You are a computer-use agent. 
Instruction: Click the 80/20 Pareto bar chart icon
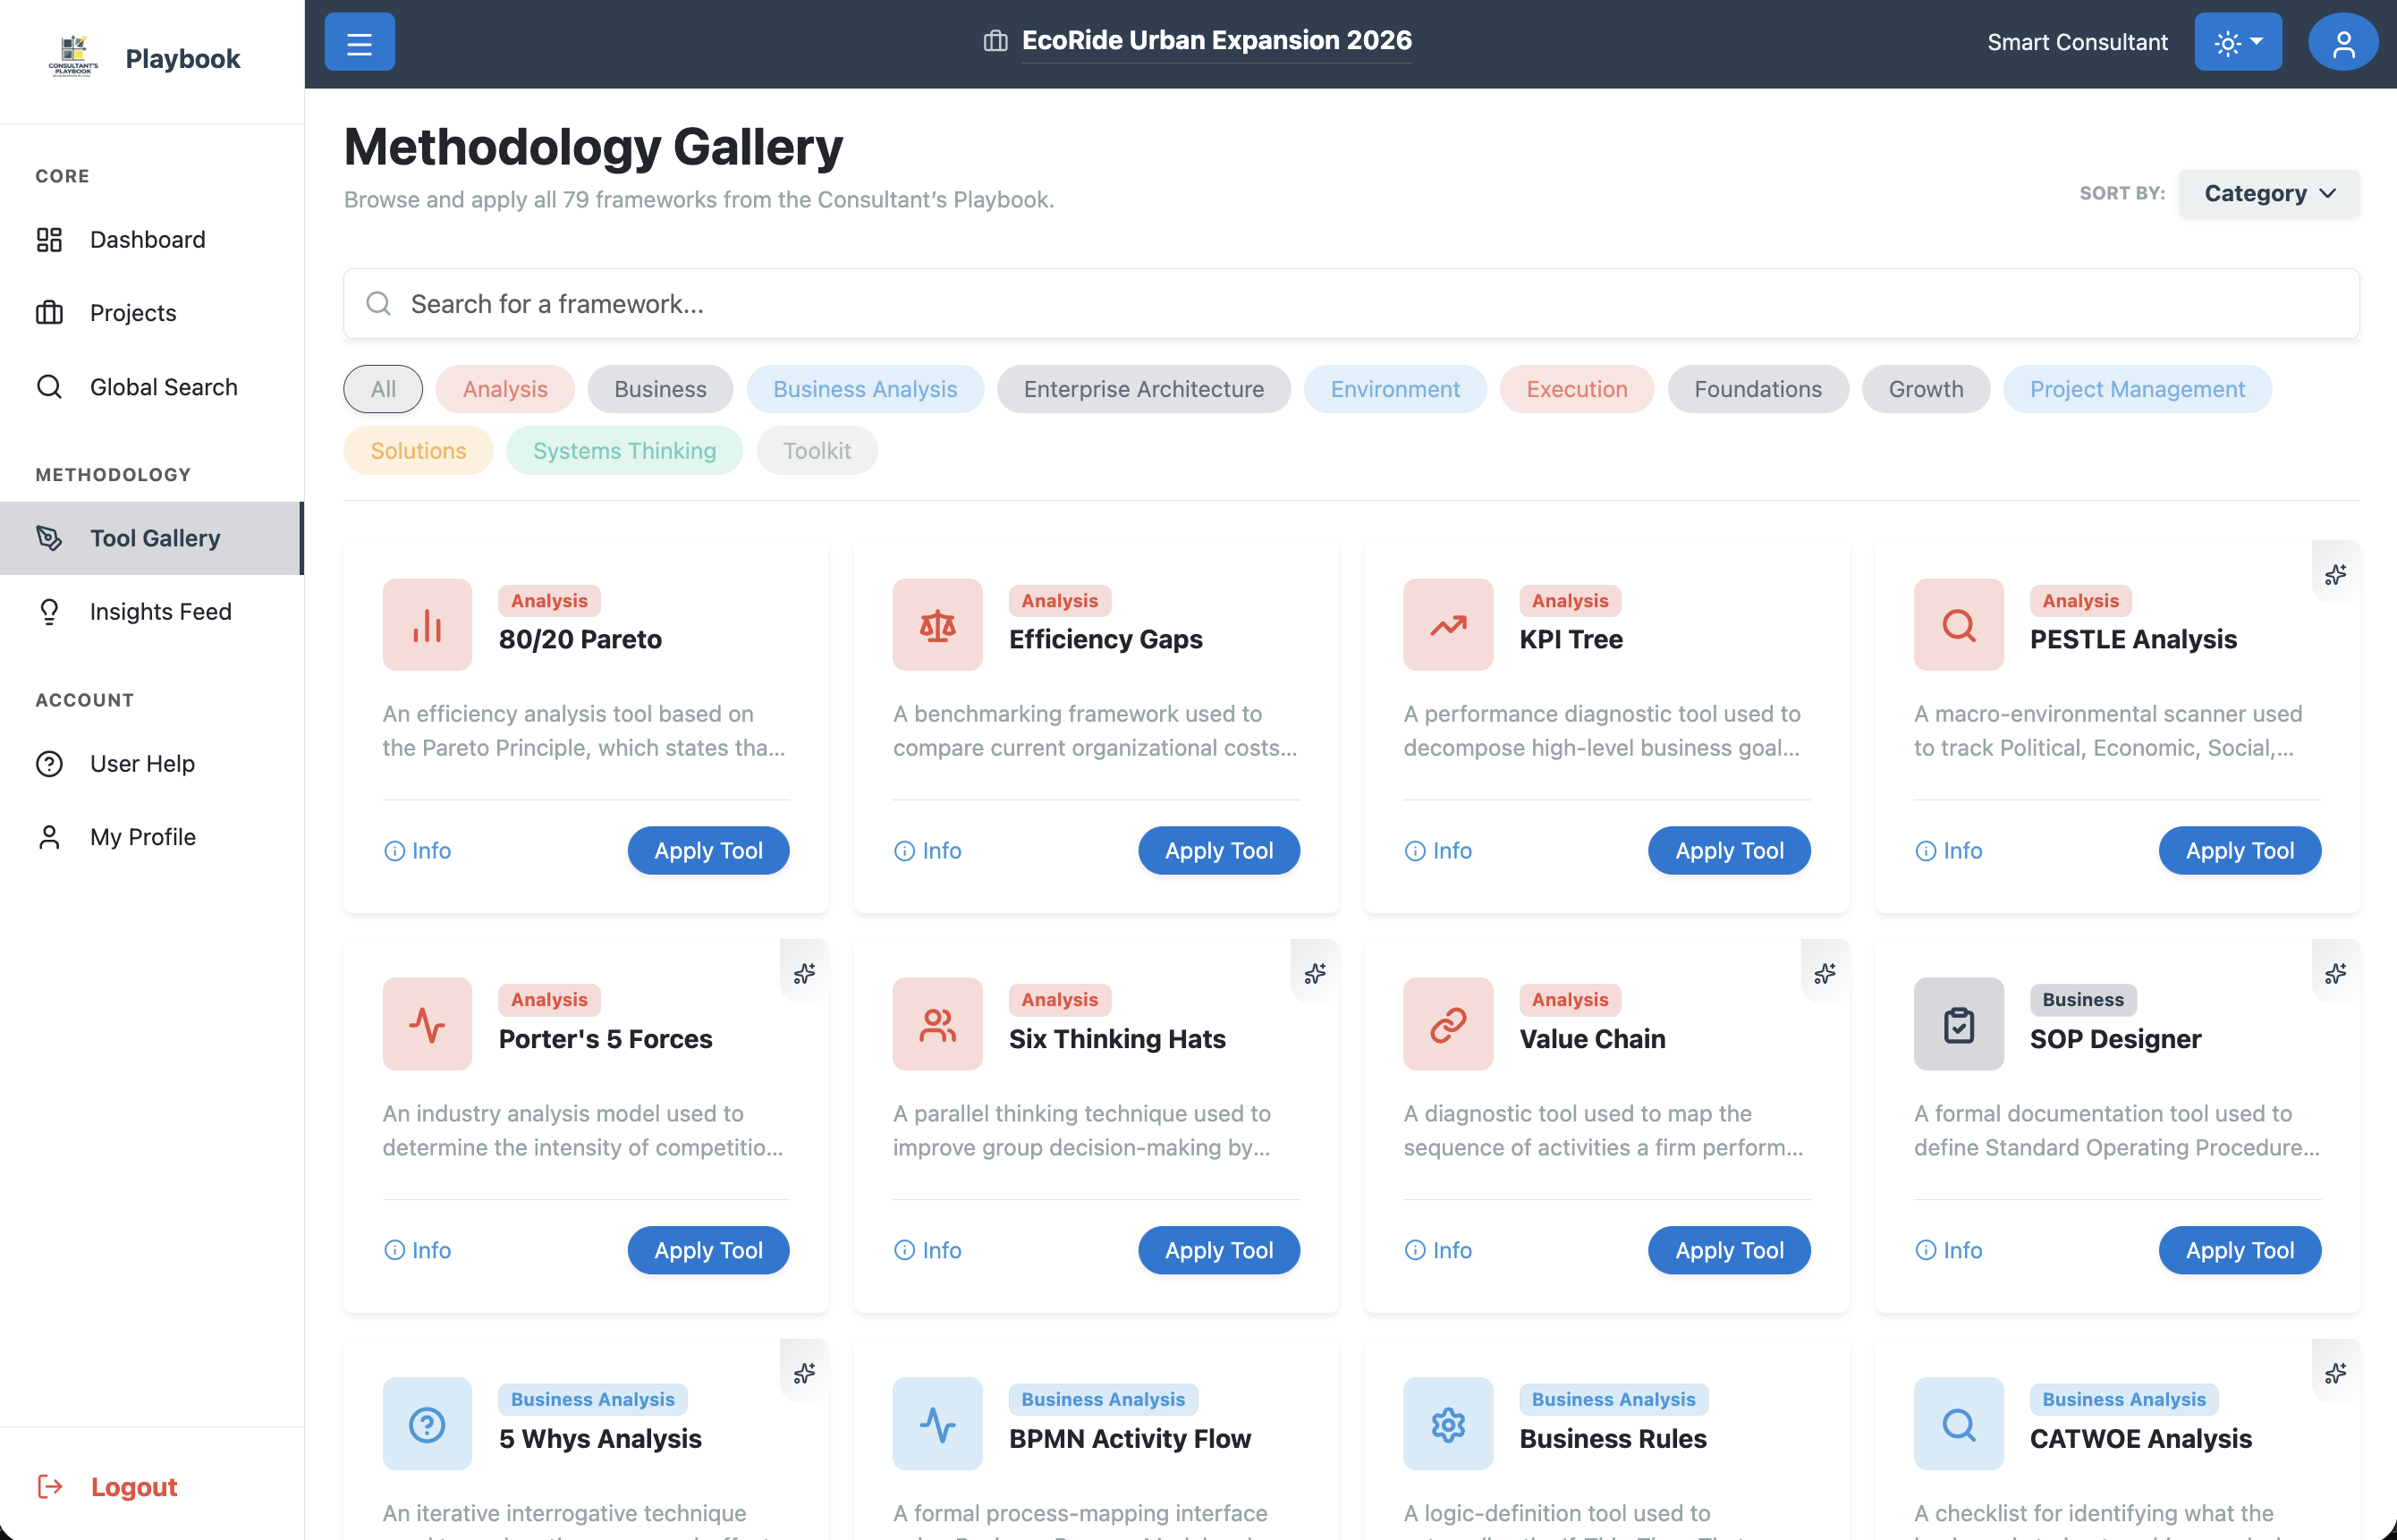coord(427,625)
